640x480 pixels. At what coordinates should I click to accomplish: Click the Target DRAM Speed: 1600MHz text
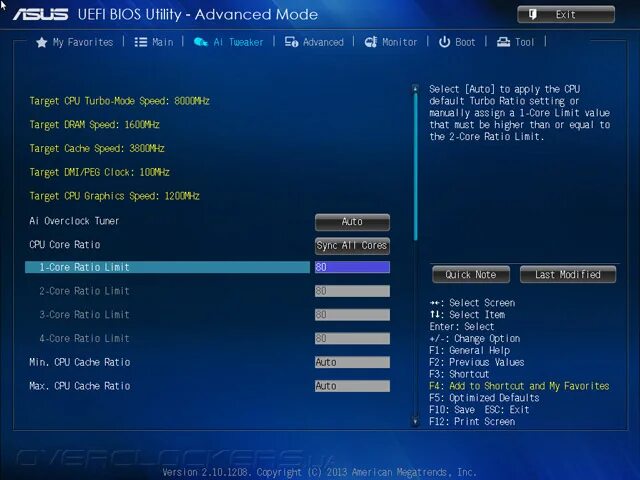(x=94, y=125)
